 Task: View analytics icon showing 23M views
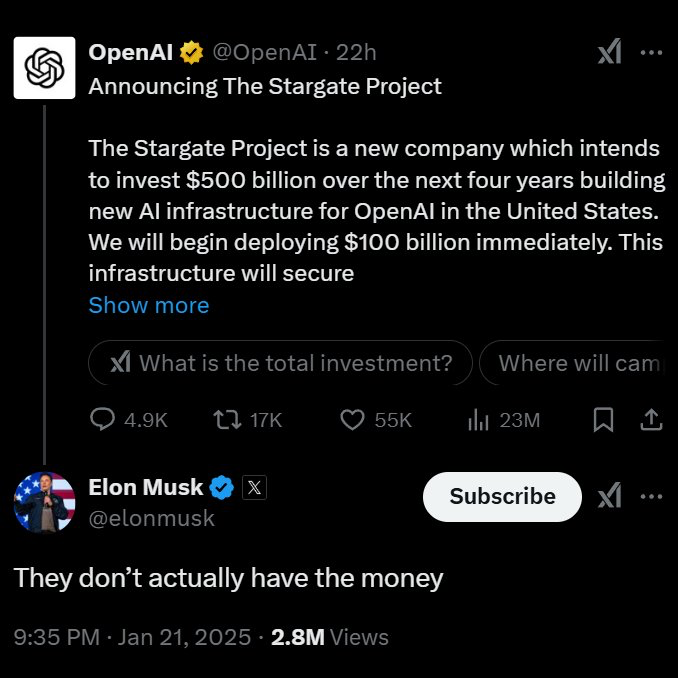(478, 420)
